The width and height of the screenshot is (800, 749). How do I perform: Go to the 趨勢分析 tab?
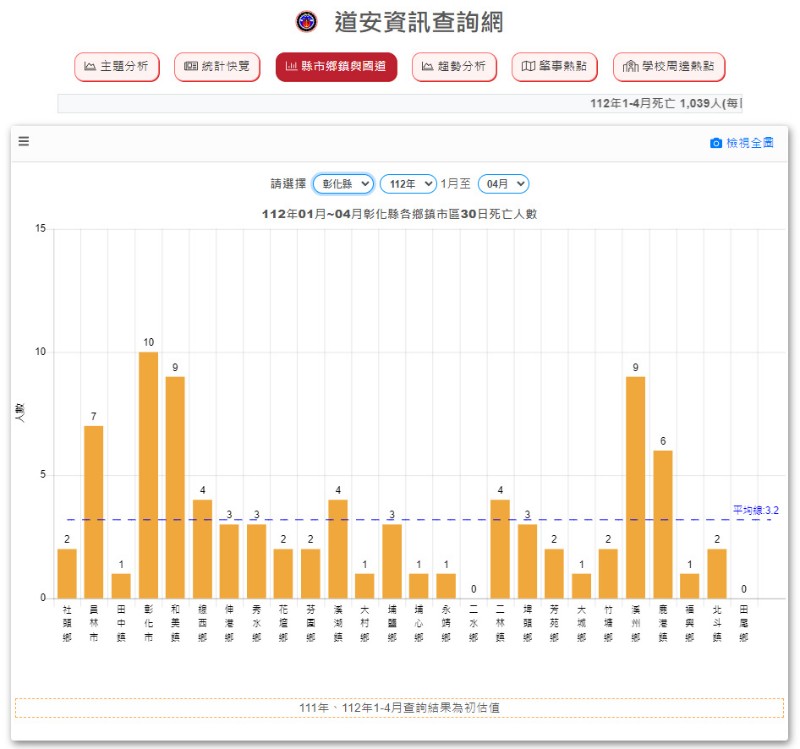point(453,67)
